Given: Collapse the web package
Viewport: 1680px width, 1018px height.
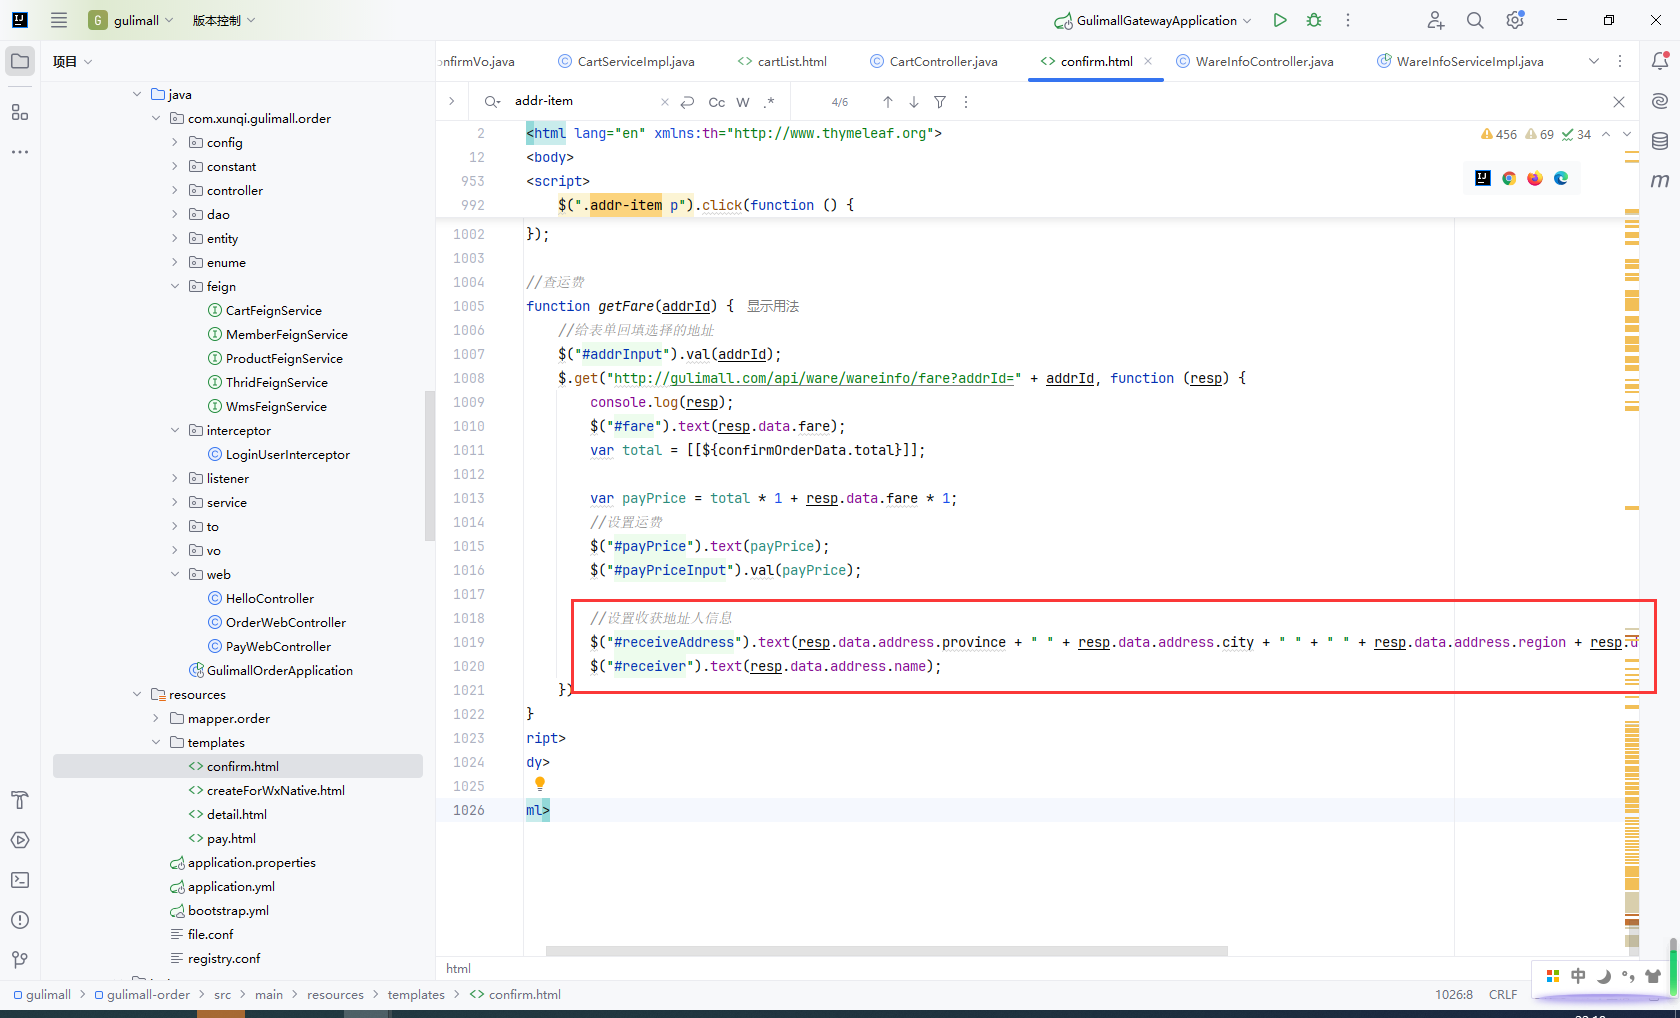Looking at the screenshot, I should click(175, 574).
